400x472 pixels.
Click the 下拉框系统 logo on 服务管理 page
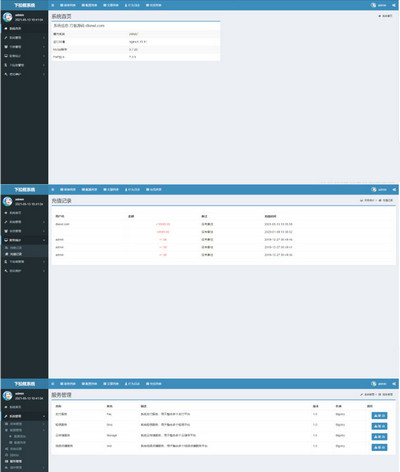[24, 384]
